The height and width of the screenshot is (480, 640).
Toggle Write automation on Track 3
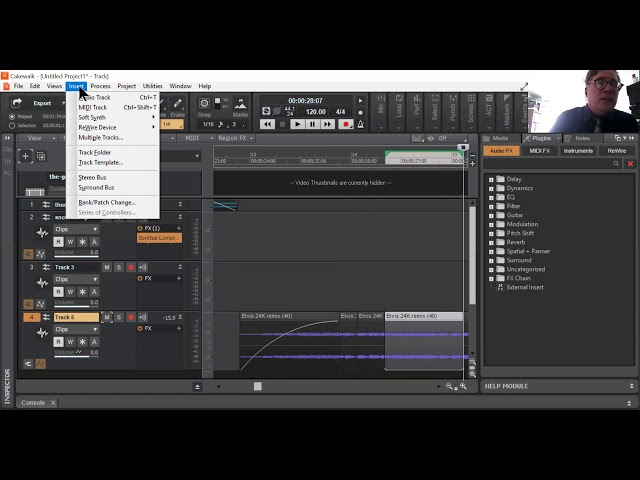coord(70,292)
